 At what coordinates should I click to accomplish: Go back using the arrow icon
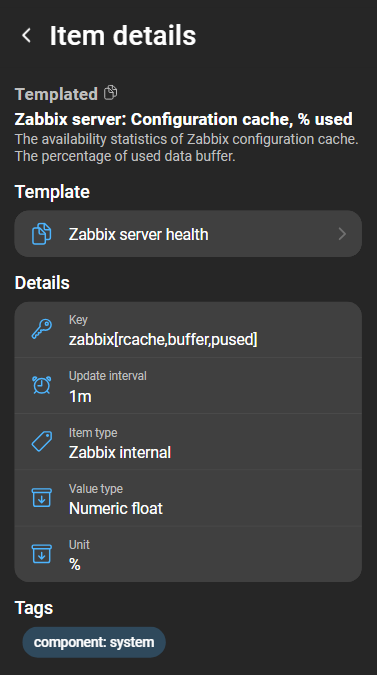(27, 35)
